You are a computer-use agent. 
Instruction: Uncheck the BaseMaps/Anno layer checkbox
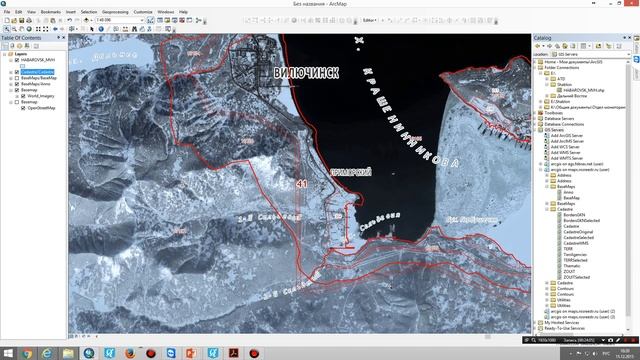pyautogui.click(x=17, y=84)
